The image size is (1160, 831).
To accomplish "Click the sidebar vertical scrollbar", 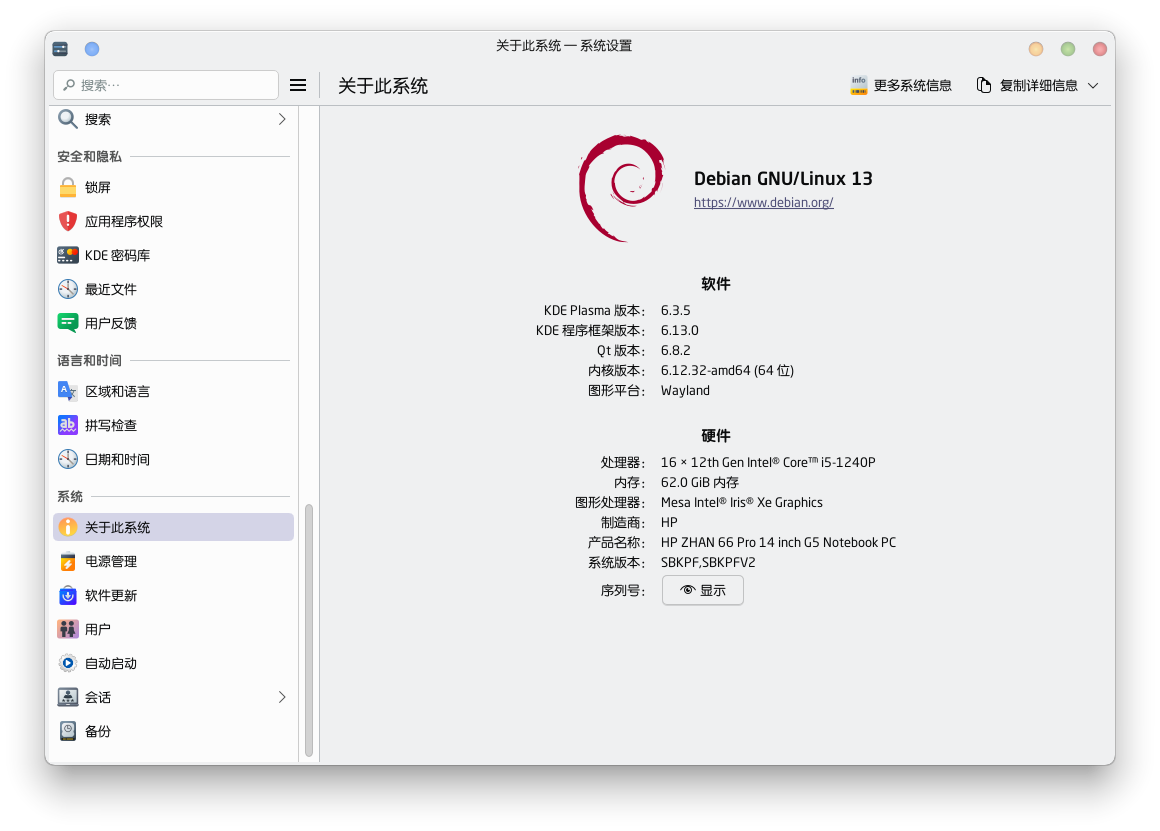I will (x=308, y=630).
